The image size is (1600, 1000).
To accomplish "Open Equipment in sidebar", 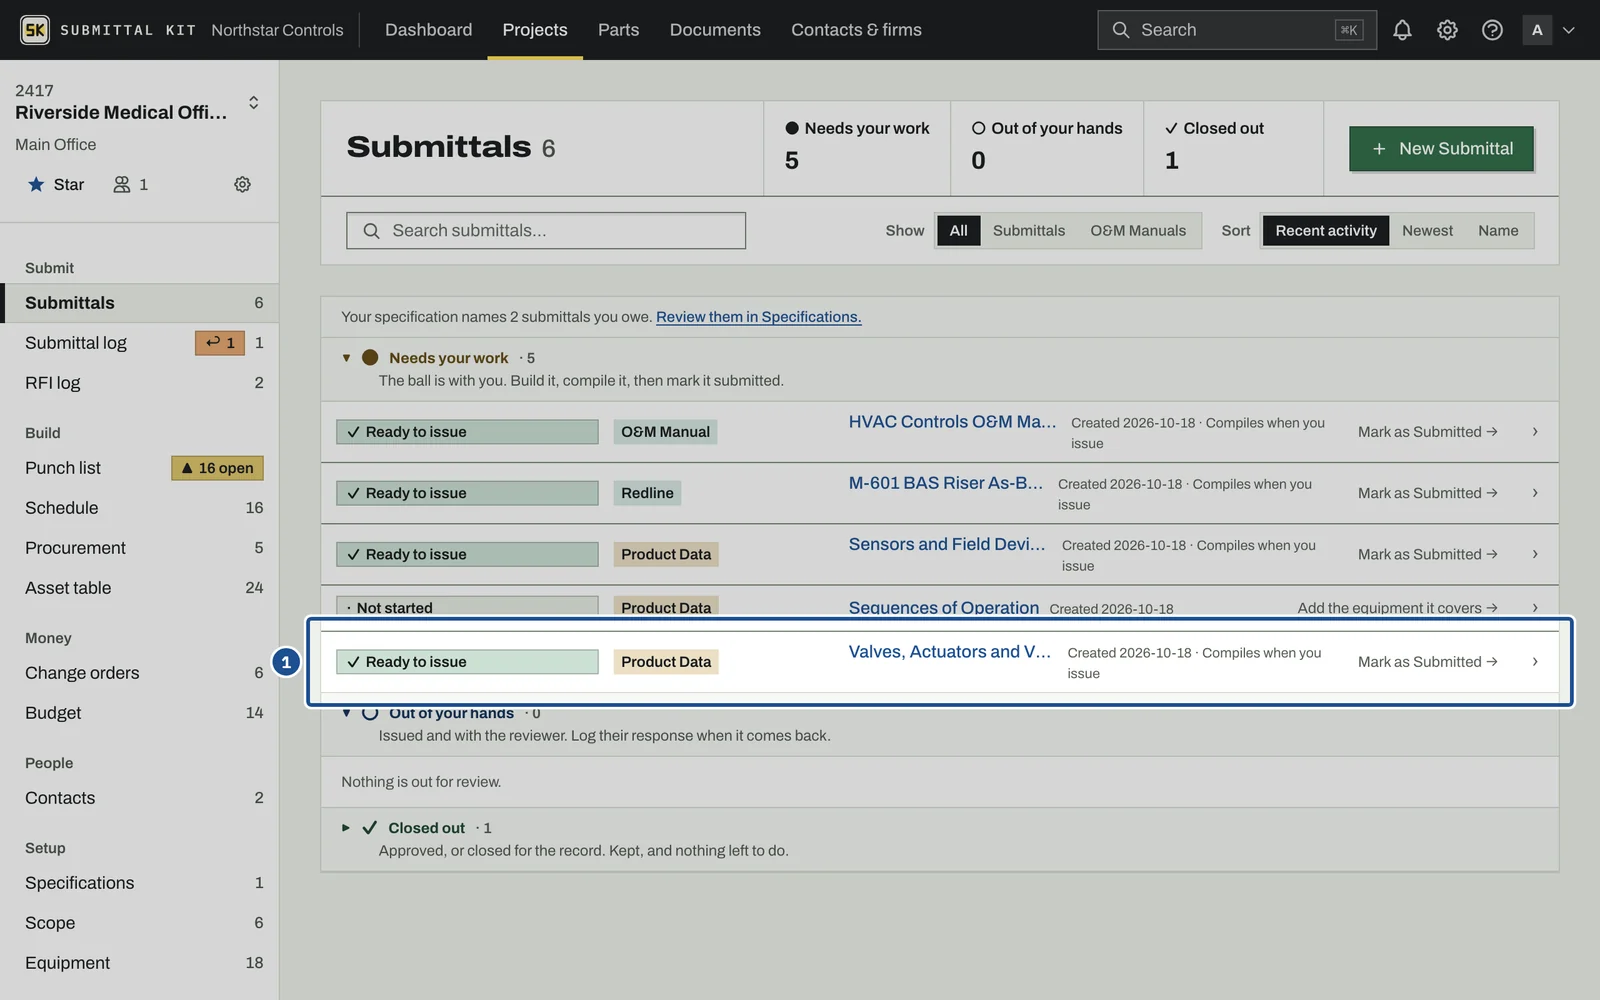I will 140,963.
